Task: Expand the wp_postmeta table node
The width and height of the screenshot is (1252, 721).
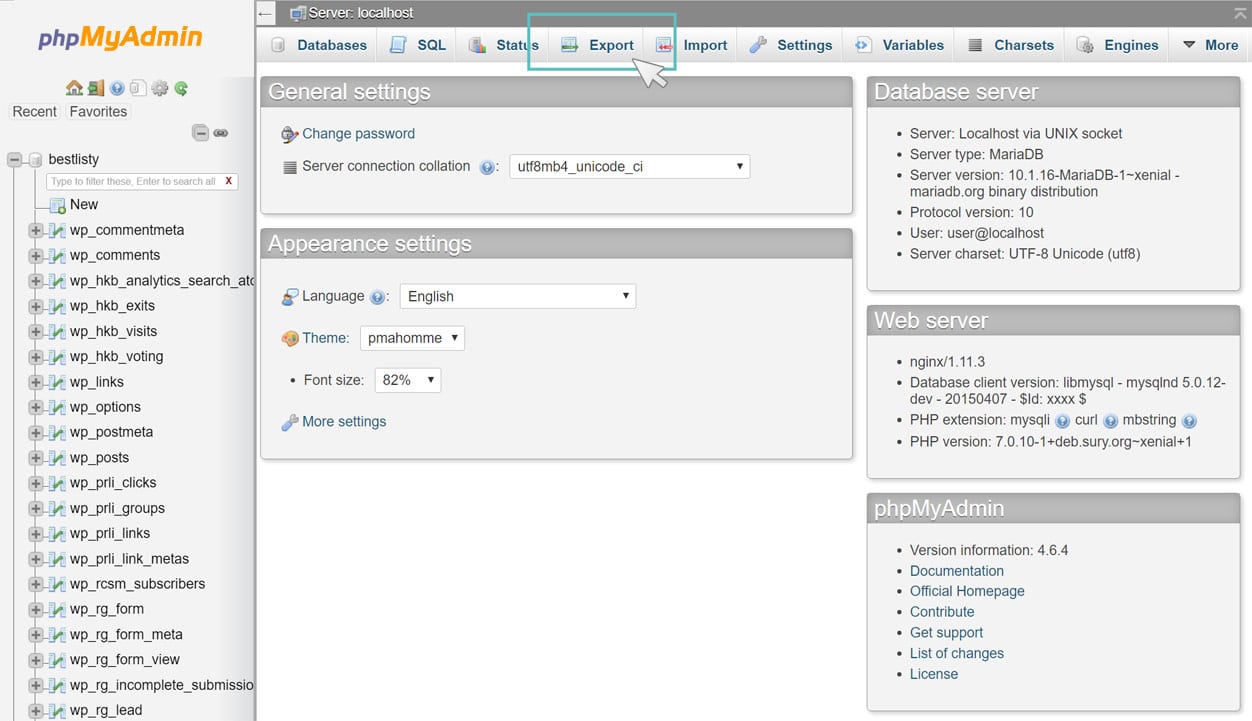Action: (35, 432)
